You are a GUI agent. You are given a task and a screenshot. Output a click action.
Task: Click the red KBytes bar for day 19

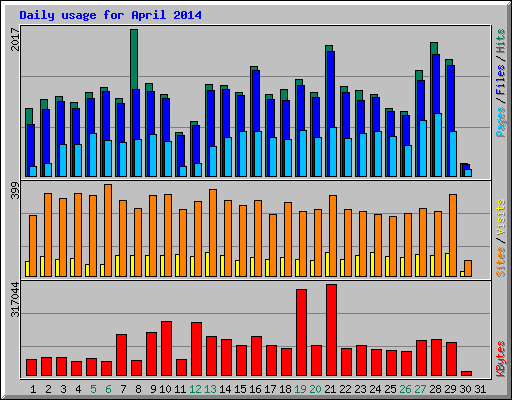[x=301, y=333]
